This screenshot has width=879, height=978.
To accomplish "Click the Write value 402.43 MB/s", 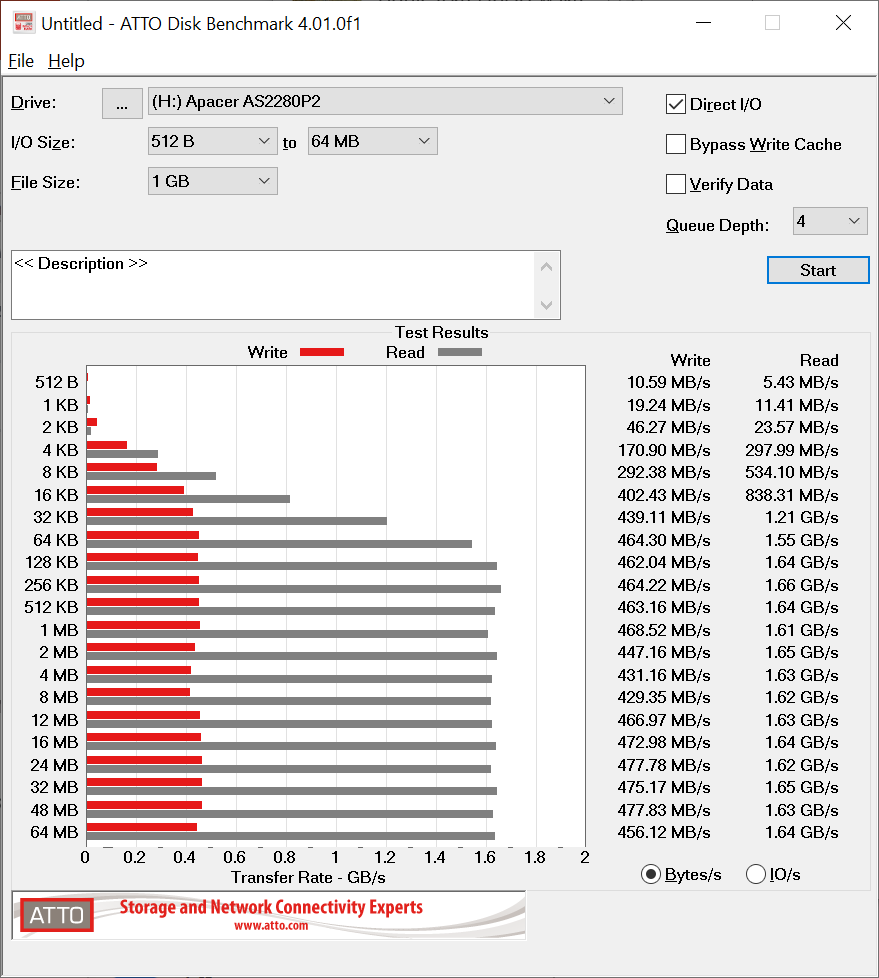I will (664, 495).
